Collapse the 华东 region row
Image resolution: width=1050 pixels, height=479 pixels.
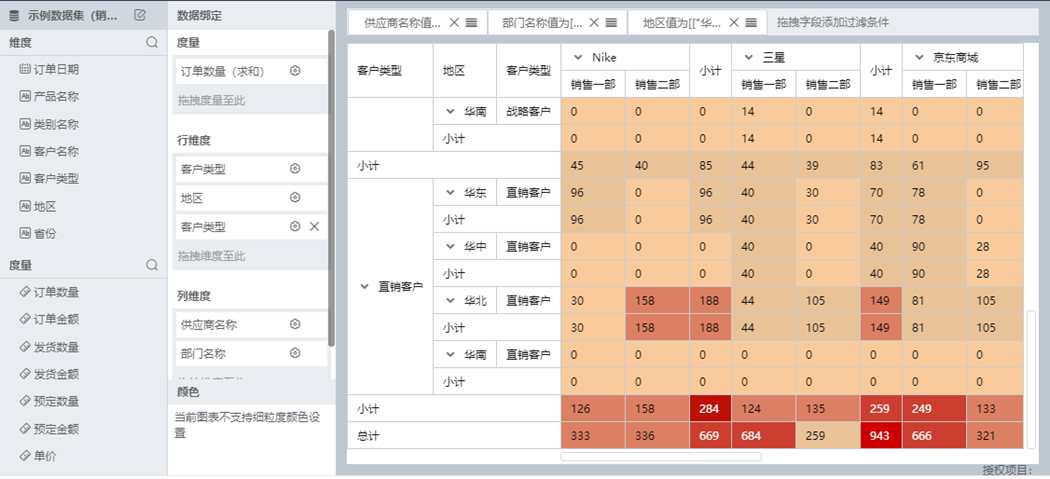(451, 192)
